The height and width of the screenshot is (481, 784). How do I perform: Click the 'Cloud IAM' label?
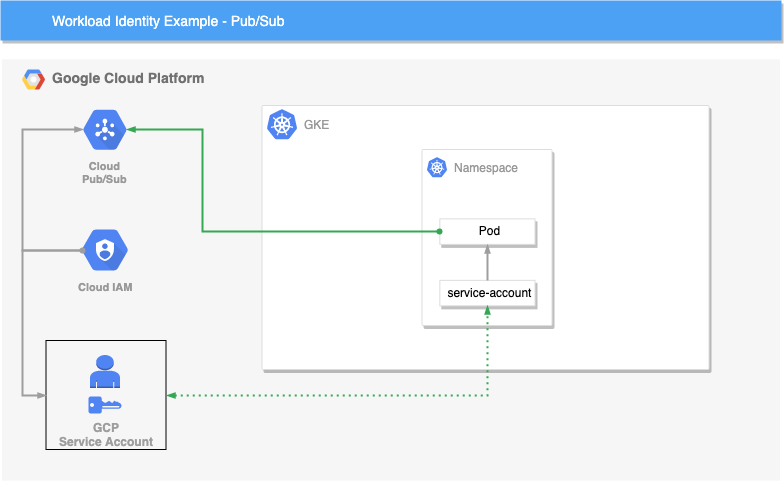pyautogui.click(x=105, y=287)
